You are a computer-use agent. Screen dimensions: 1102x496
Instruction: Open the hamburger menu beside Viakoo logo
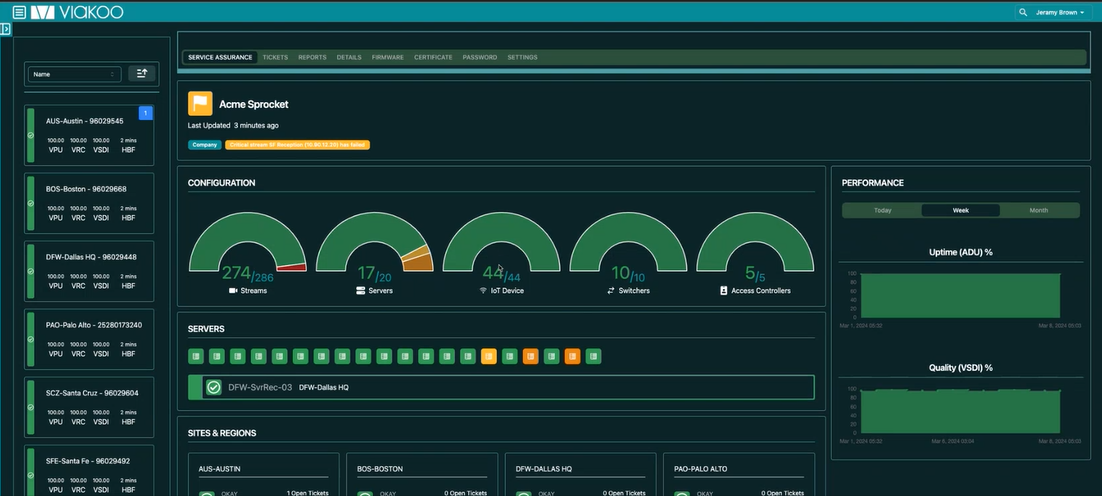[x=19, y=12]
